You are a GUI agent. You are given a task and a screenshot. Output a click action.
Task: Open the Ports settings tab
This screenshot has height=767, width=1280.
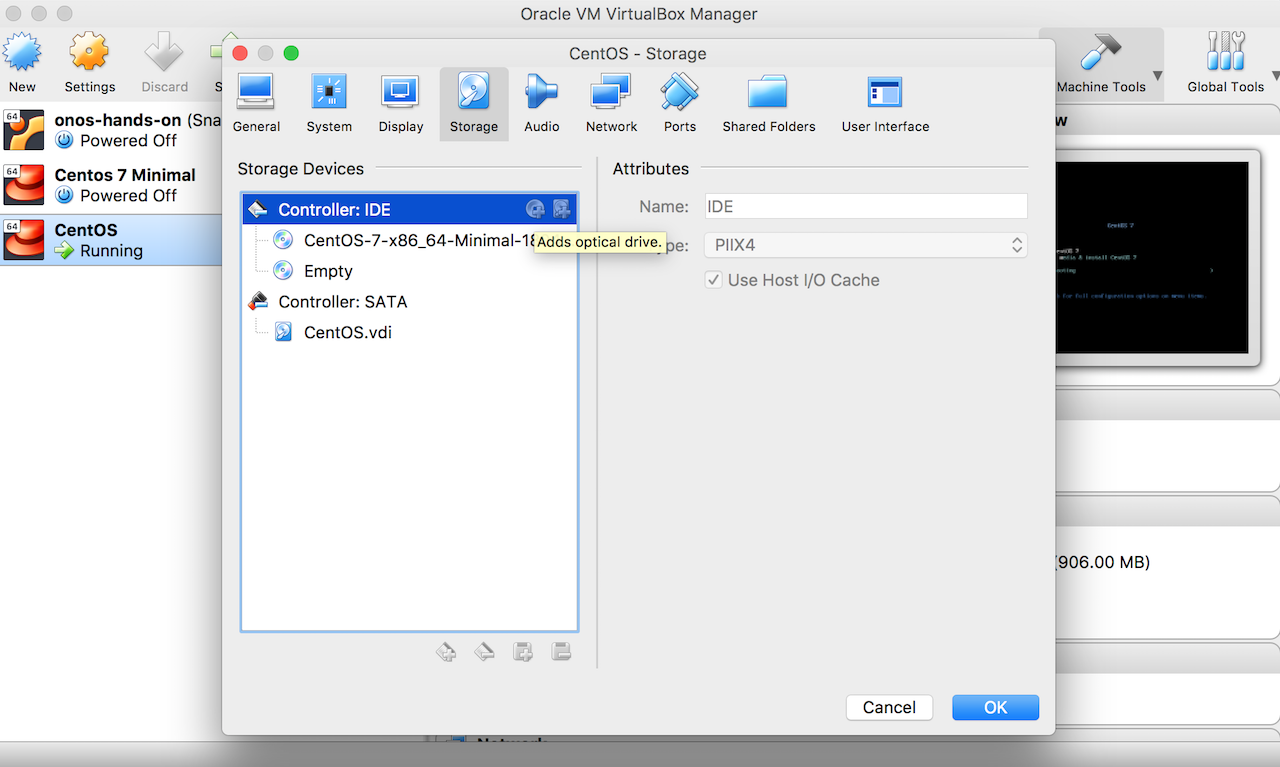coord(679,103)
